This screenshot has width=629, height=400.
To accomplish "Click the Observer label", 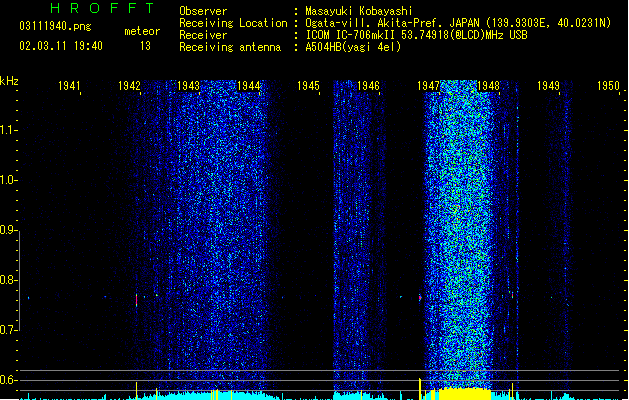I will point(203,11).
